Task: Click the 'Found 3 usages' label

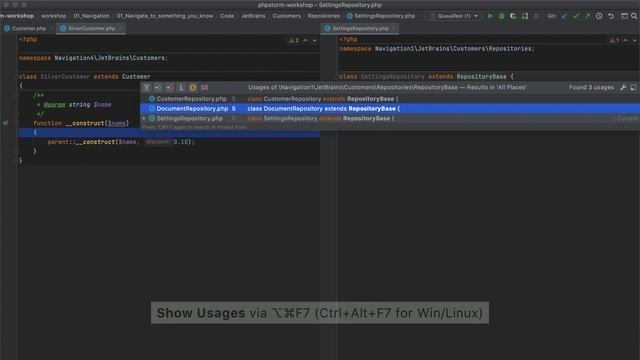Action: [591, 87]
